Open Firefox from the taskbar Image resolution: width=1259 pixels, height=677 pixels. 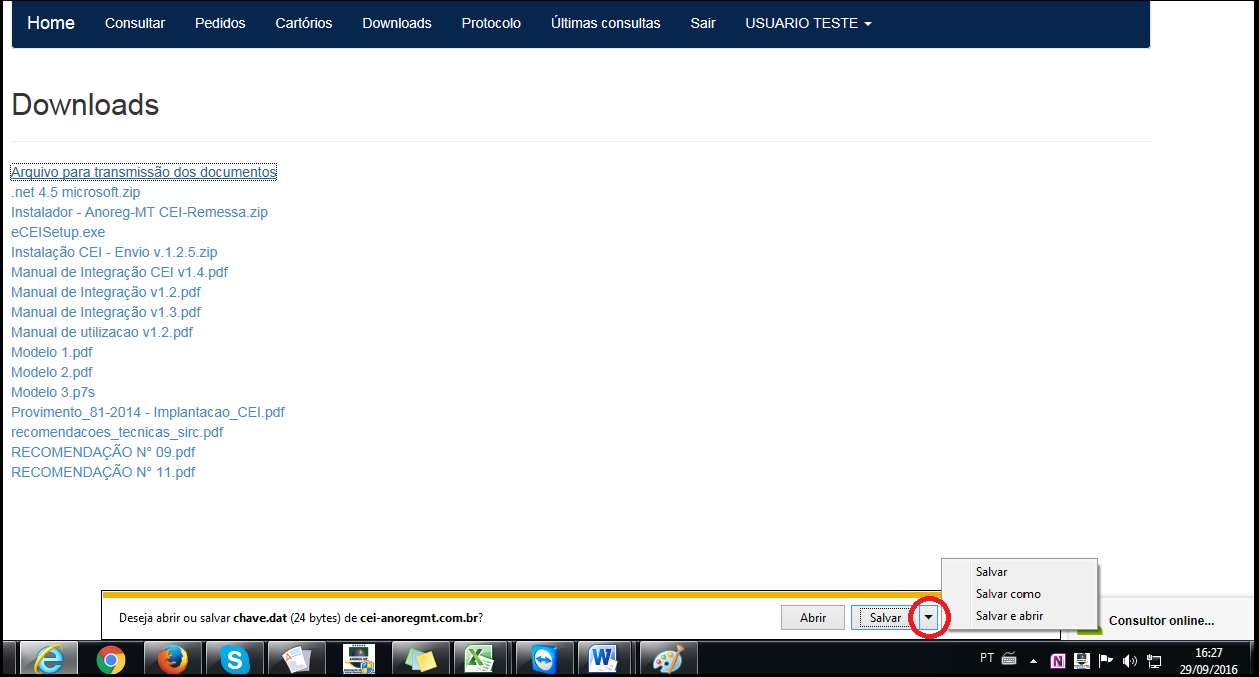tap(172, 659)
